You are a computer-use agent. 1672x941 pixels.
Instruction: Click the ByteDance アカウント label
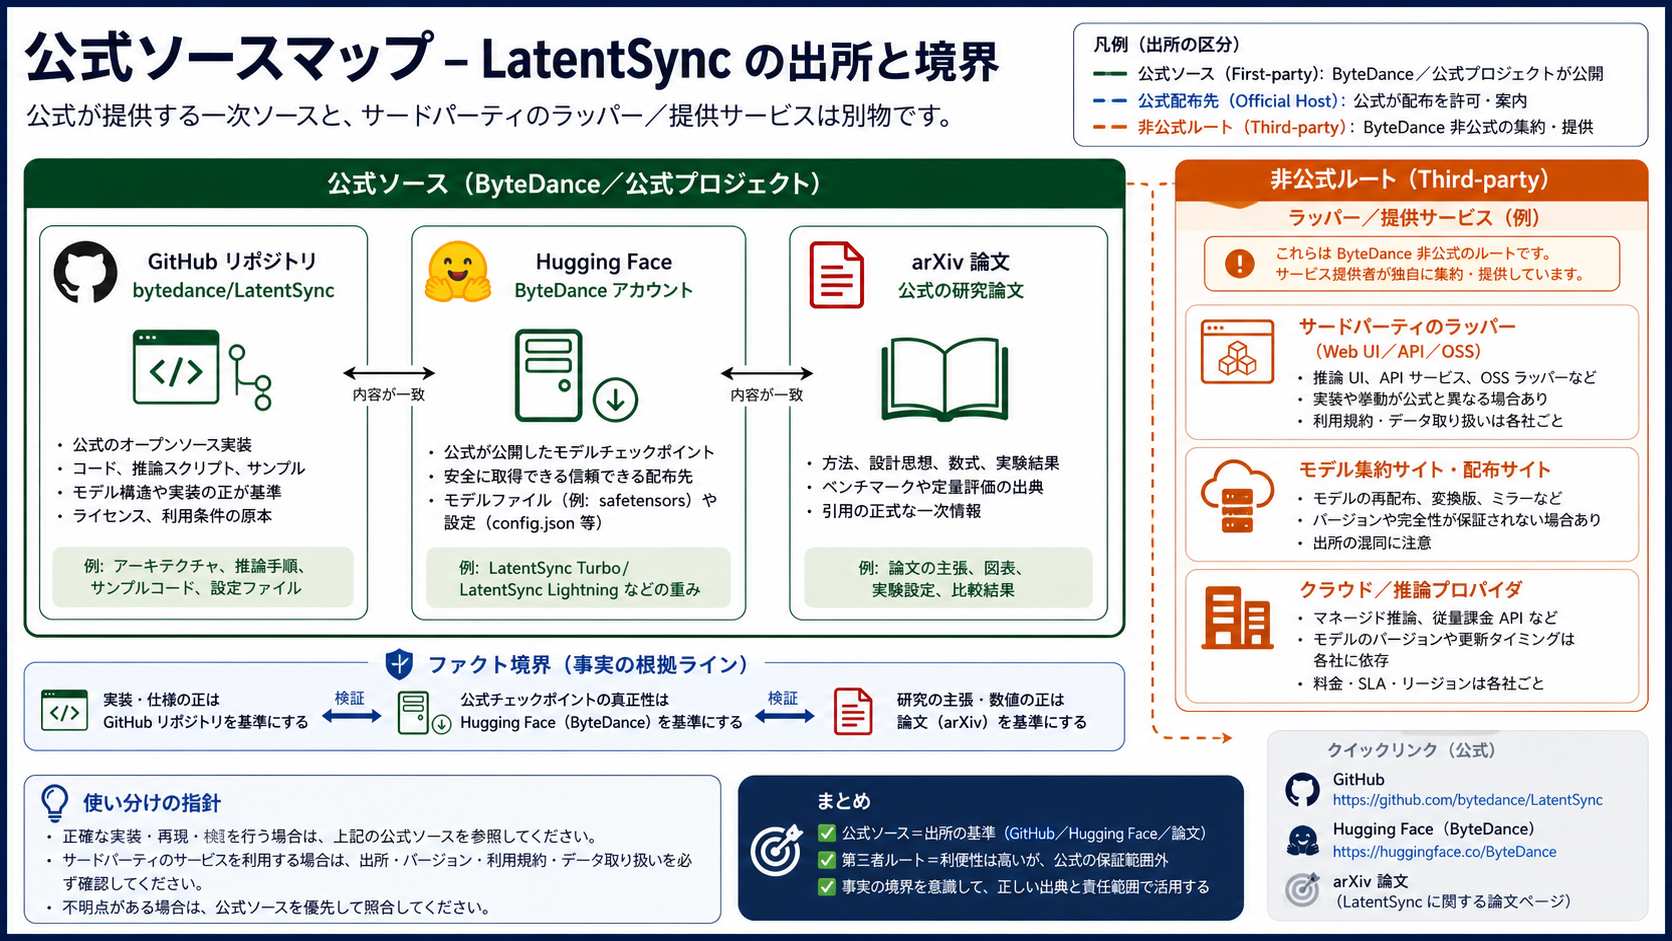603,290
